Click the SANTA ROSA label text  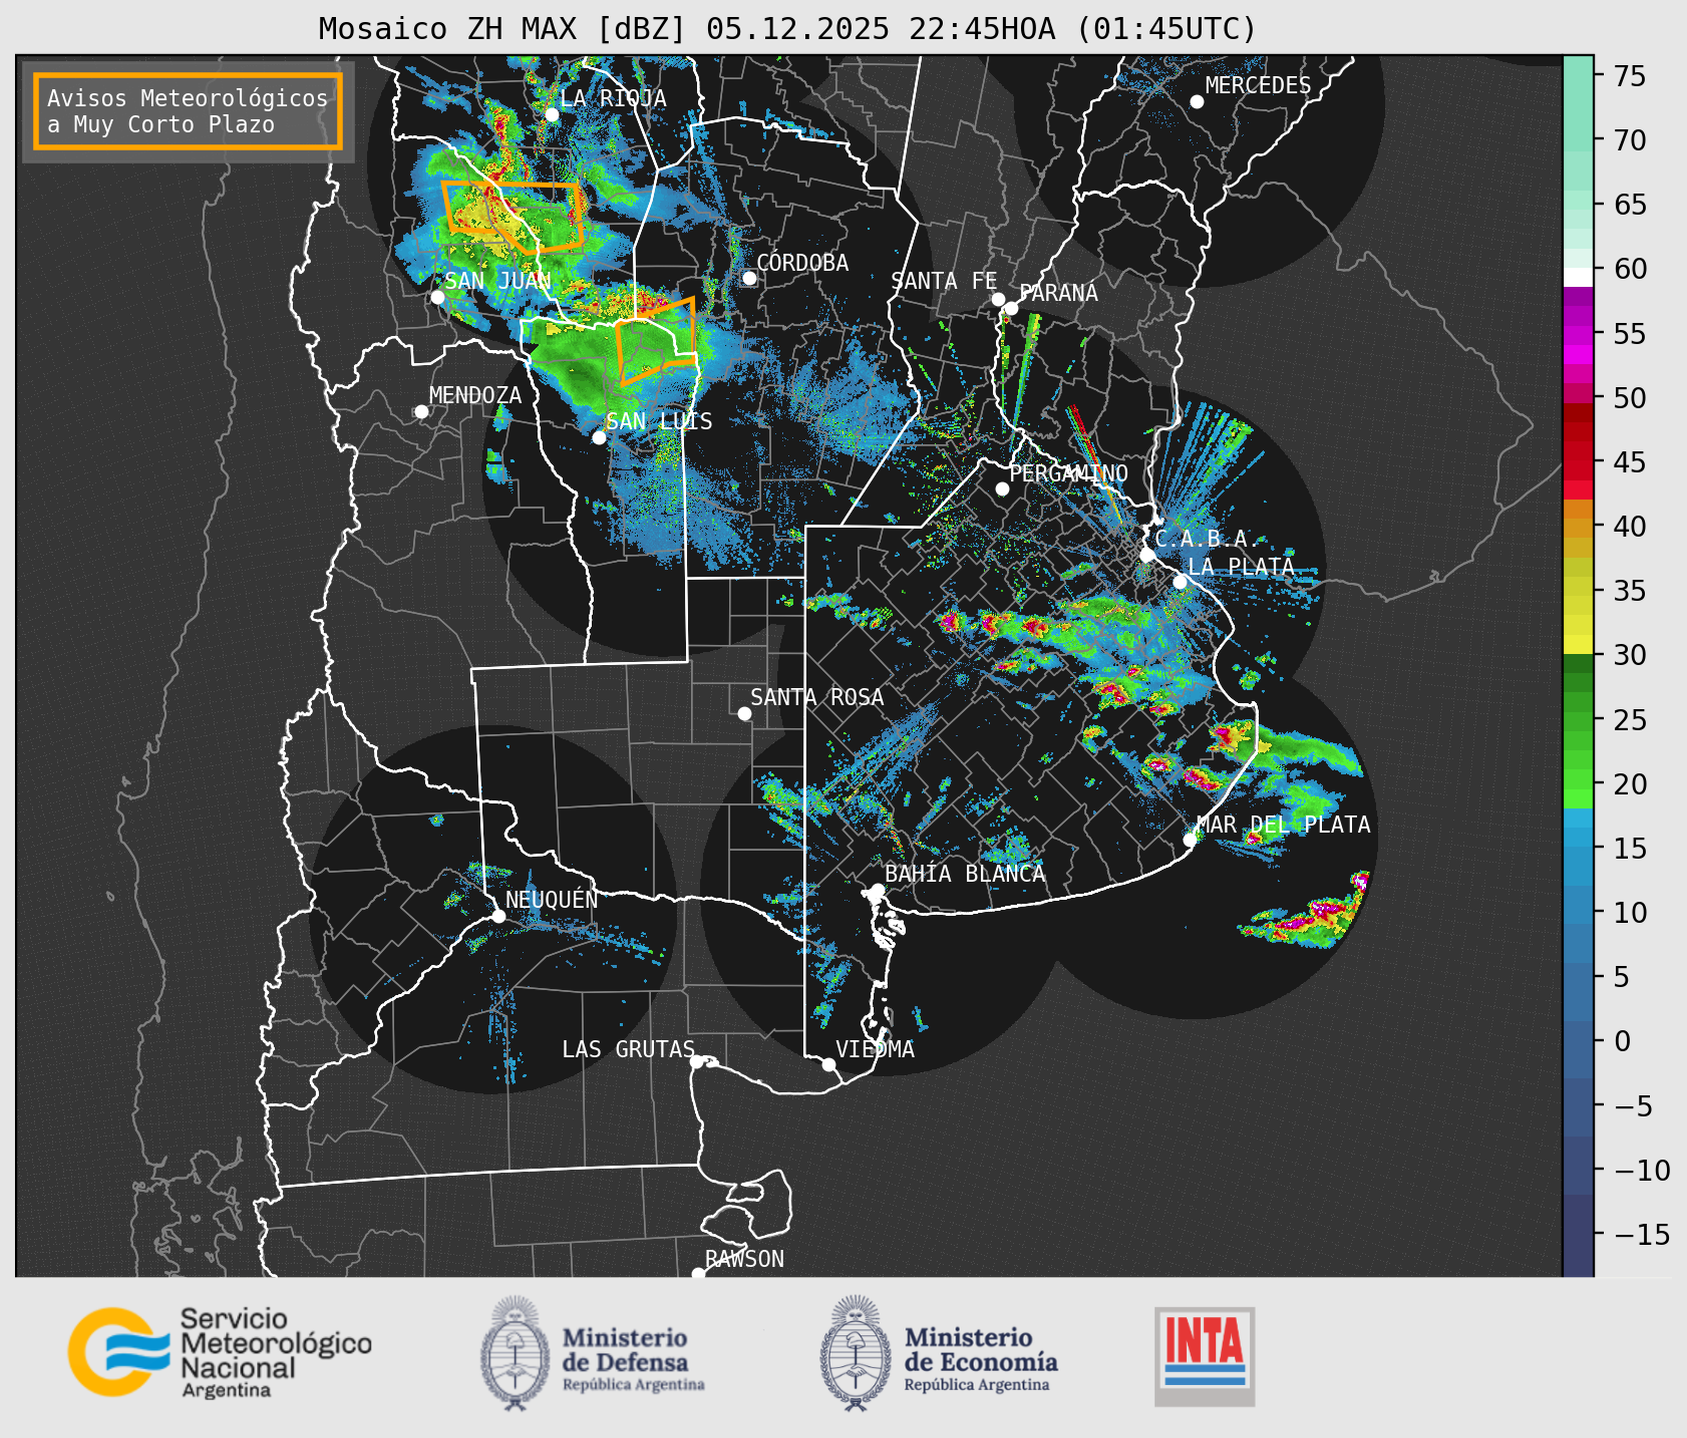pos(817,697)
